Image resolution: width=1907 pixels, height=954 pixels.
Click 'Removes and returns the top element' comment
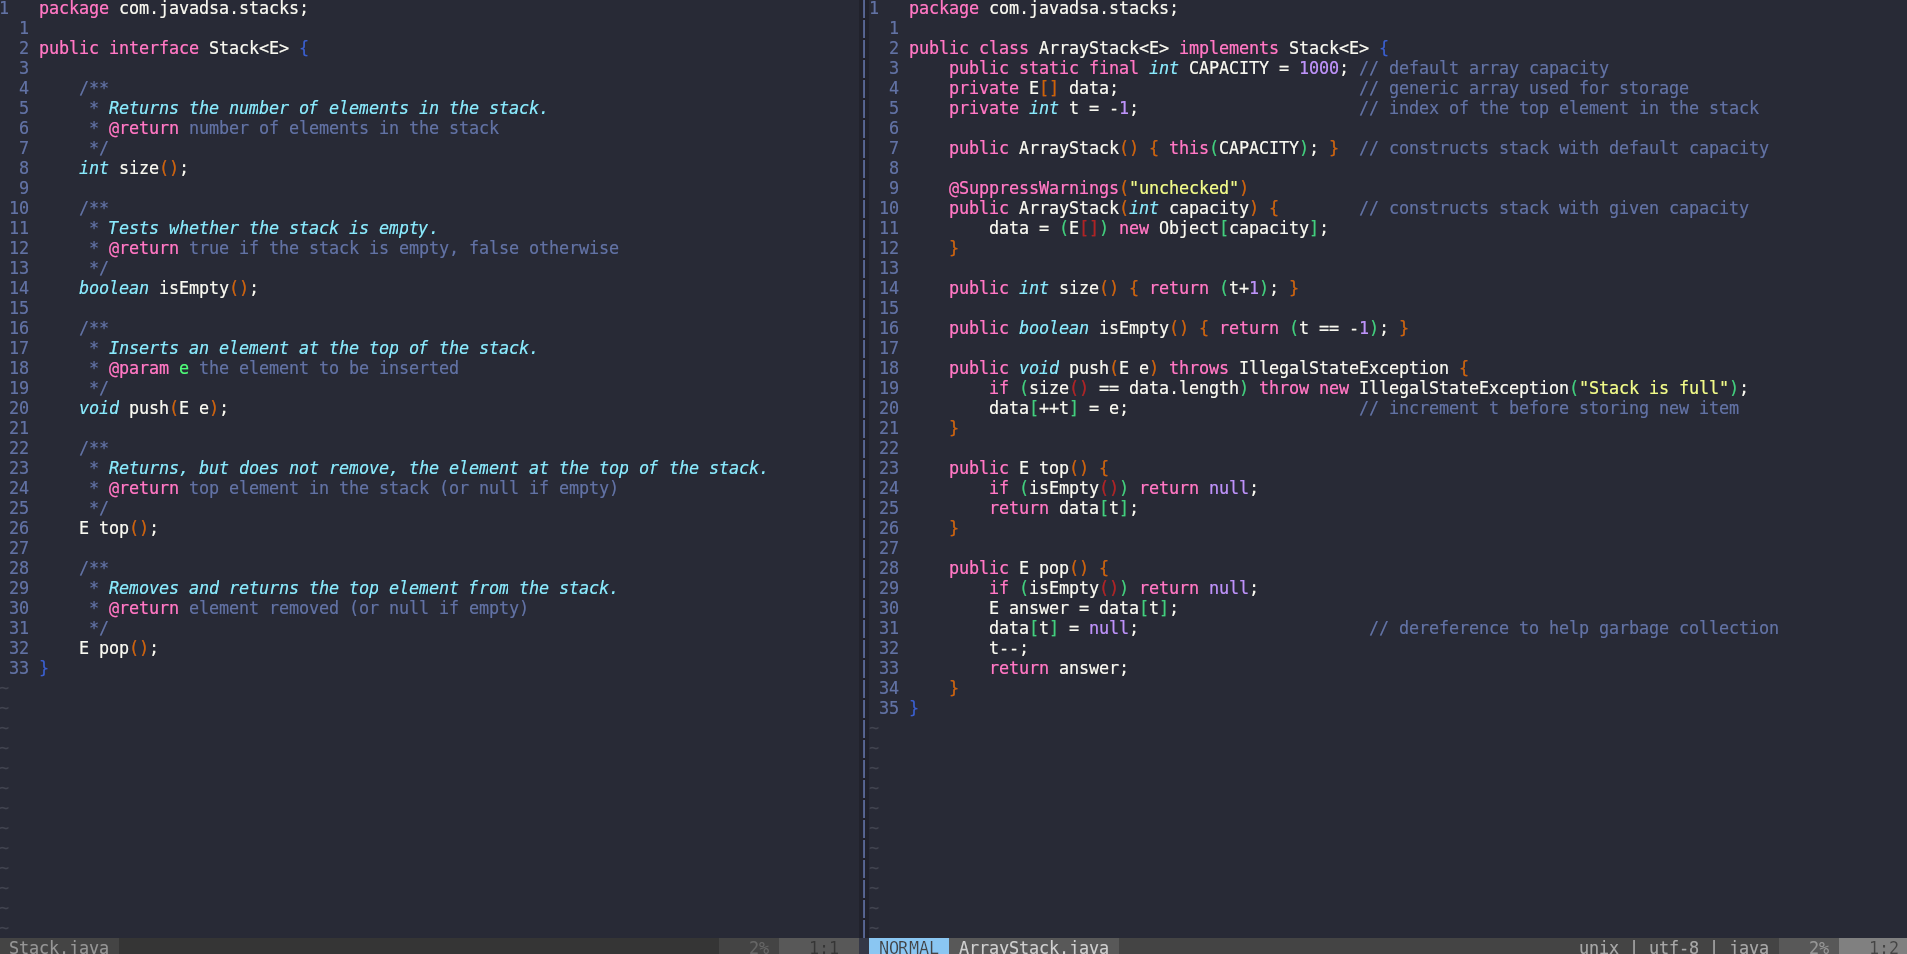tap(363, 588)
